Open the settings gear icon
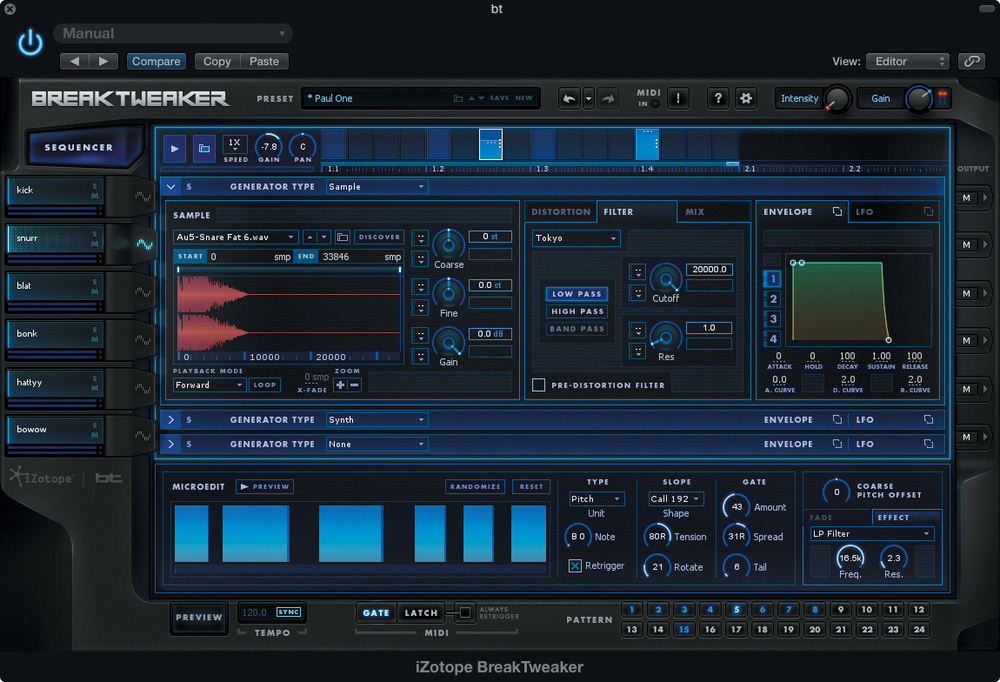Viewport: 1000px width, 682px height. (746, 98)
